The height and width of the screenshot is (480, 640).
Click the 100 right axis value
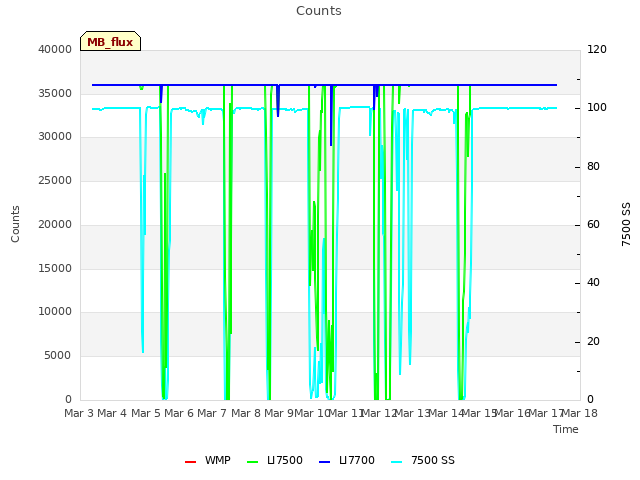pyautogui.click(x=597, y=107)
